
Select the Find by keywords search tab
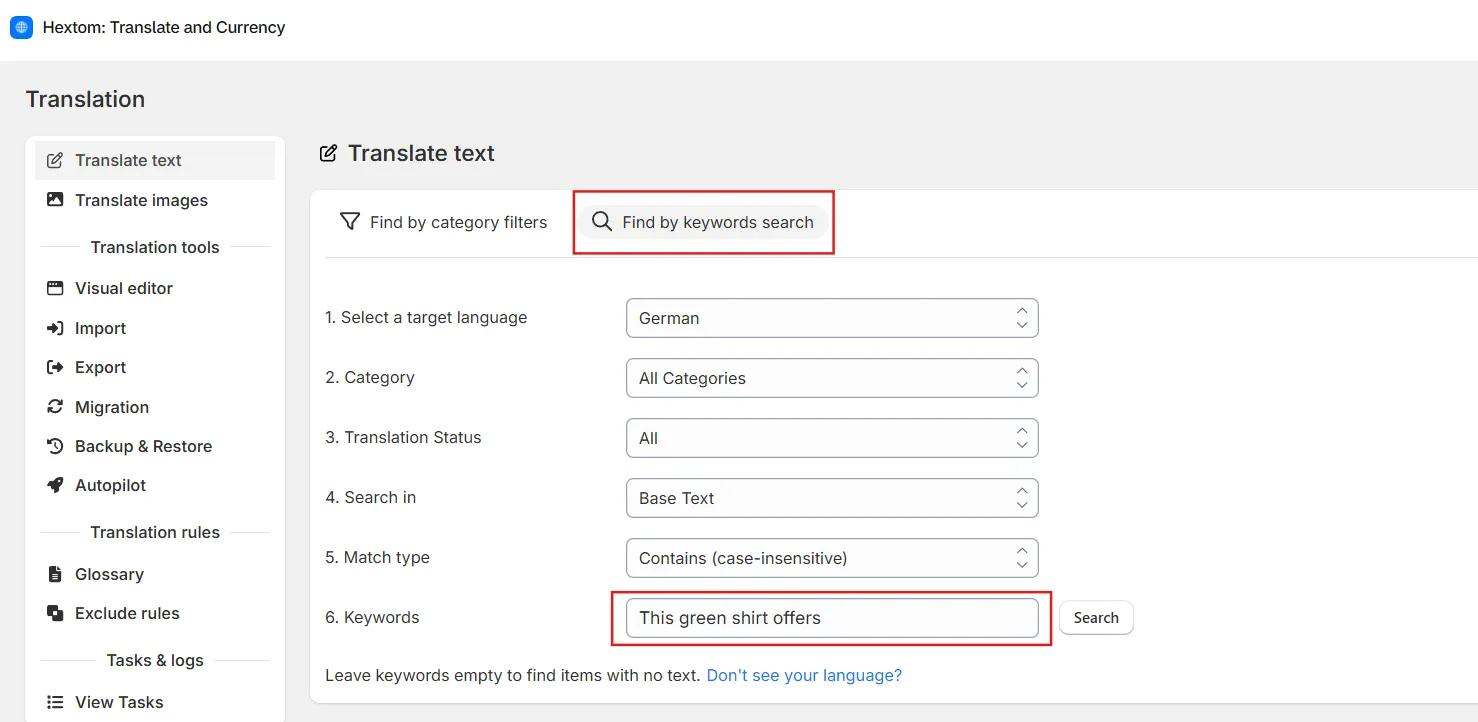pos(703,222)
